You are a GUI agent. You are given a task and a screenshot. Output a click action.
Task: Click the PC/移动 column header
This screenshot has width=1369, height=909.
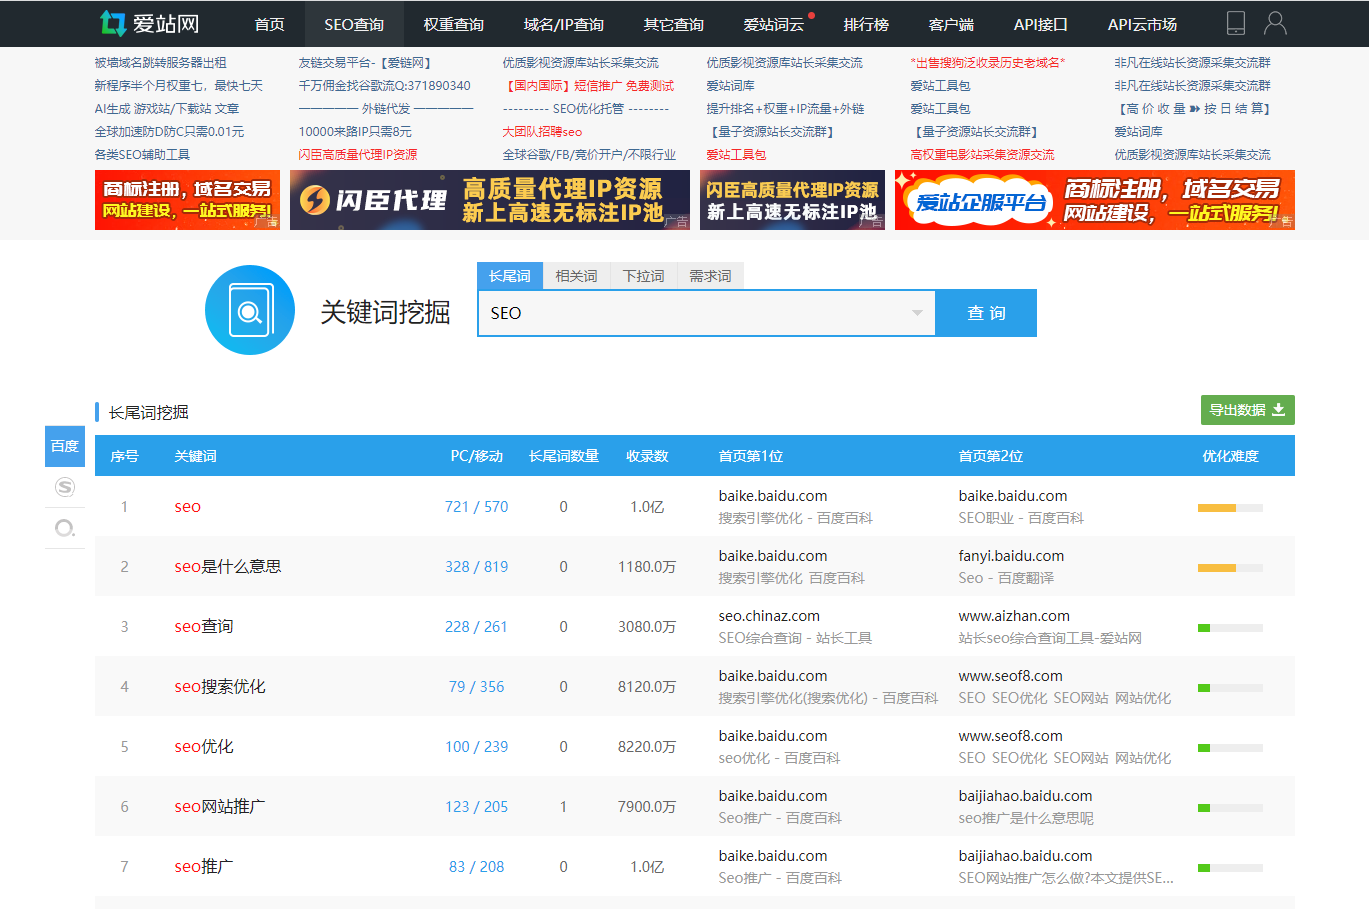click(476, 456)
